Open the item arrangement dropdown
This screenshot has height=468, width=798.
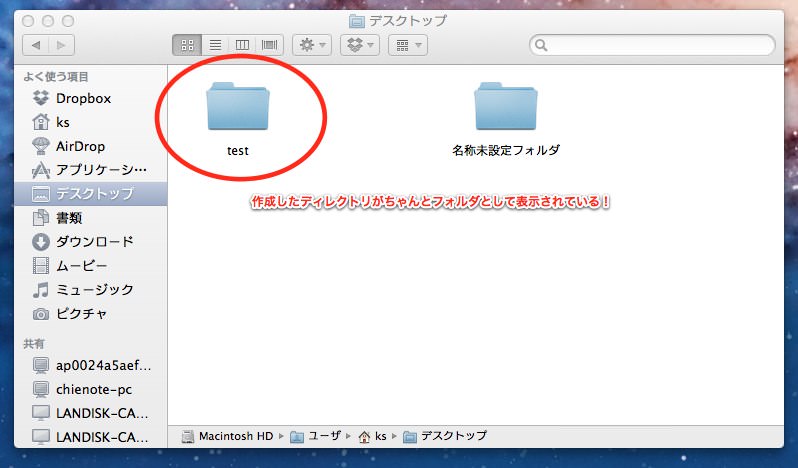408,45
